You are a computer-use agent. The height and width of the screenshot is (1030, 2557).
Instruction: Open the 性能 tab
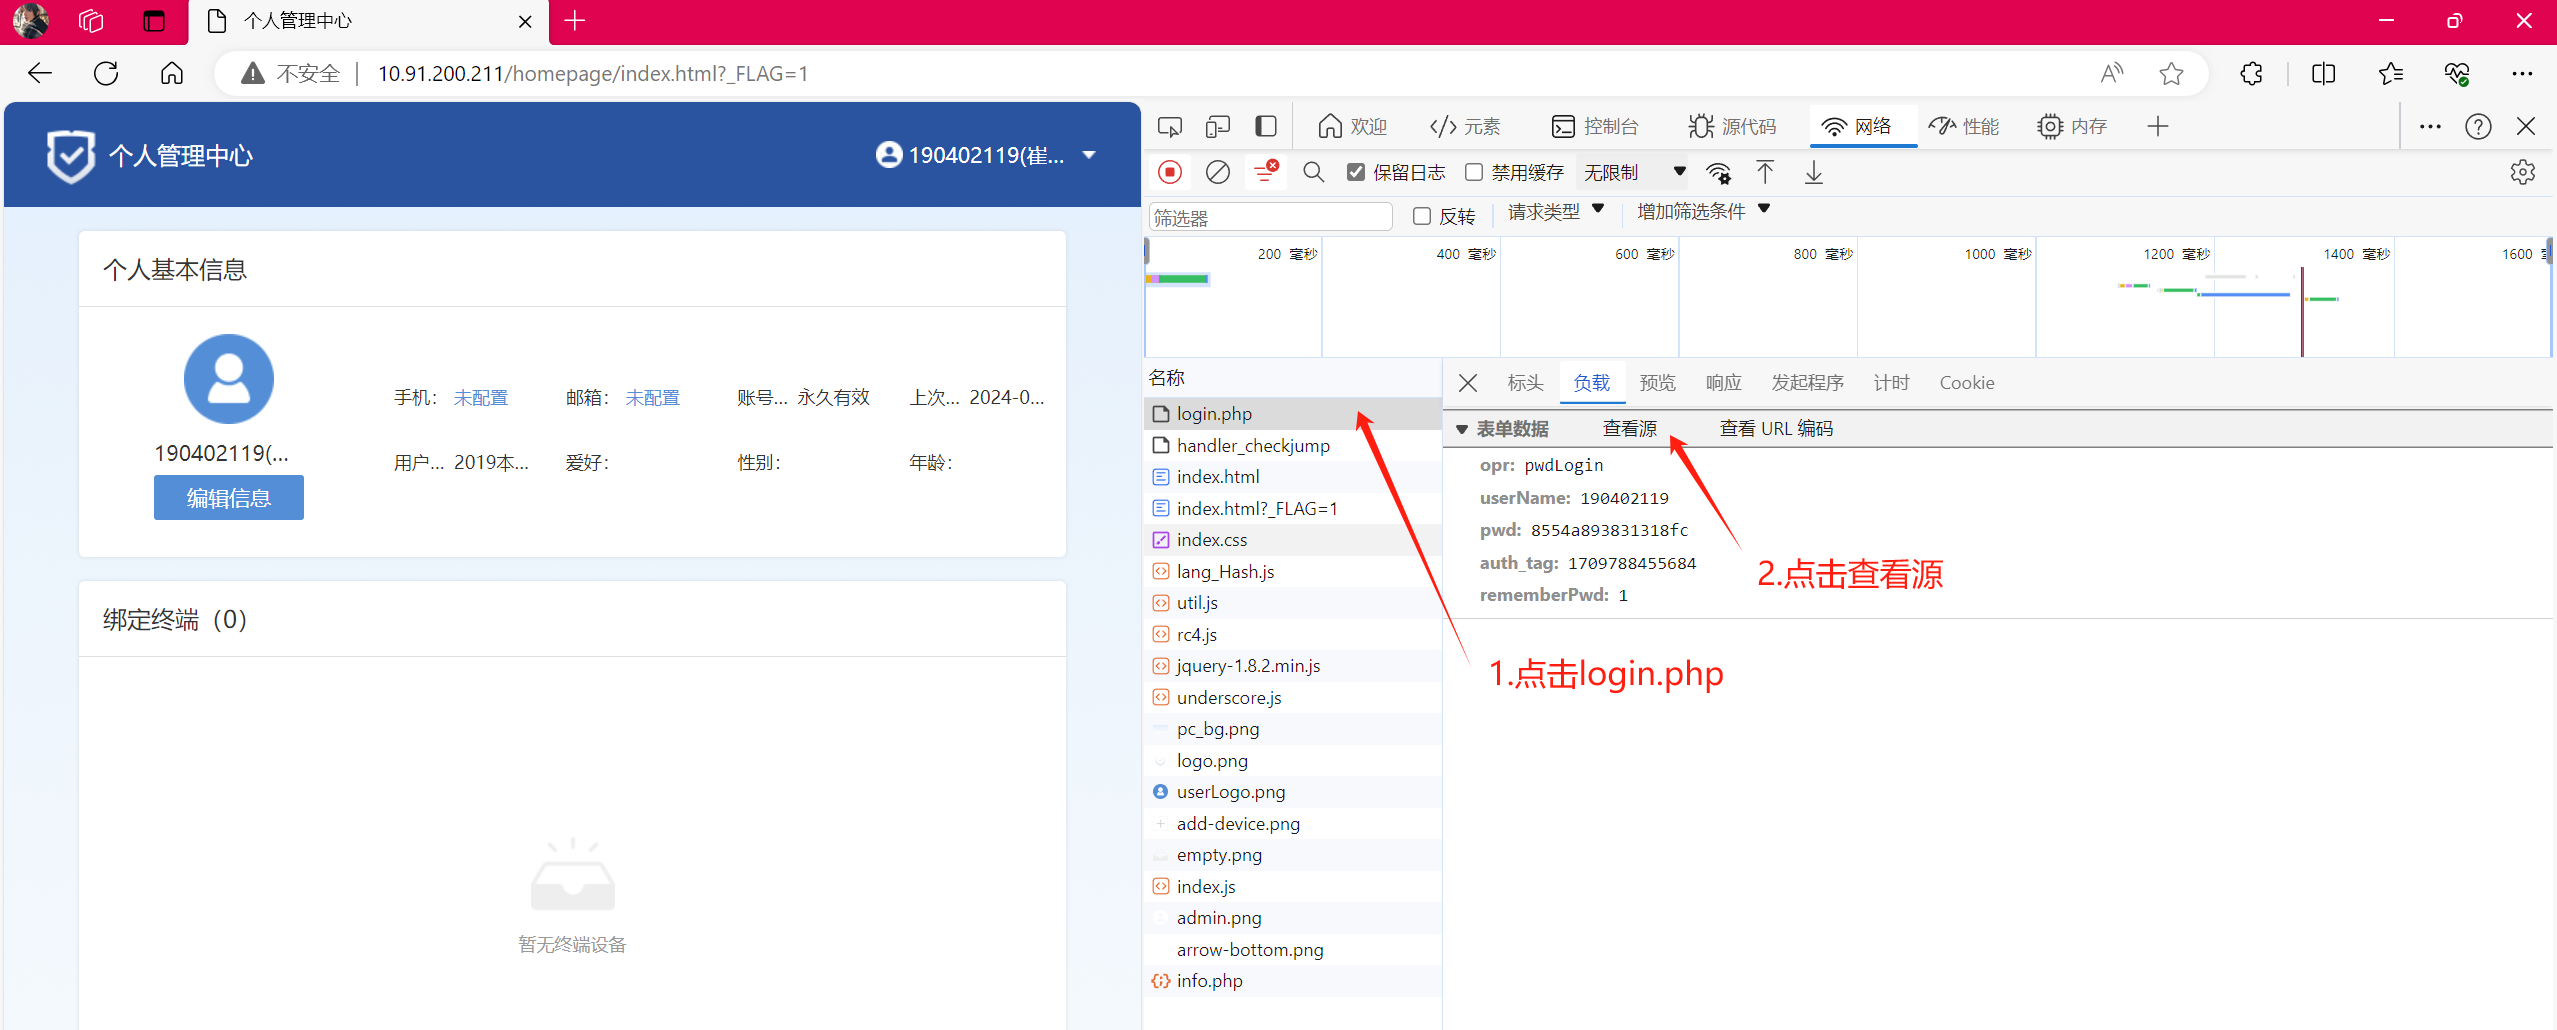1964,126
